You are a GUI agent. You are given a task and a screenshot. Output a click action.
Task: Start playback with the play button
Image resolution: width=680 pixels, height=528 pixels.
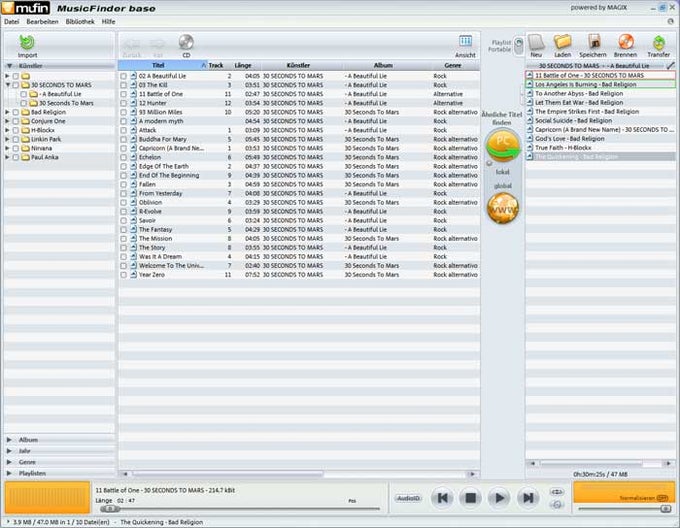(x=499, y=498)
